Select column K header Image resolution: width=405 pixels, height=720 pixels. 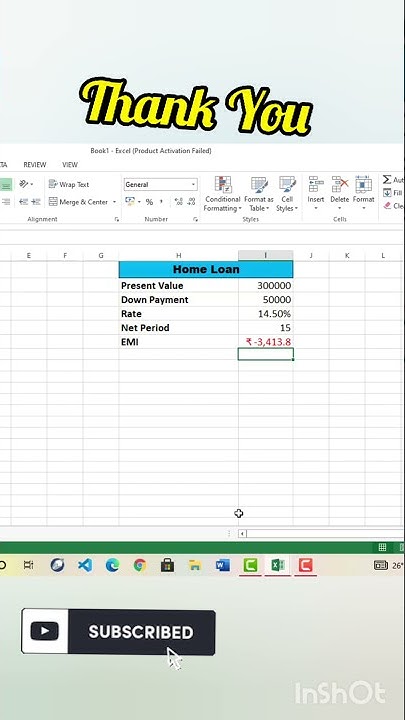(347, 255)
